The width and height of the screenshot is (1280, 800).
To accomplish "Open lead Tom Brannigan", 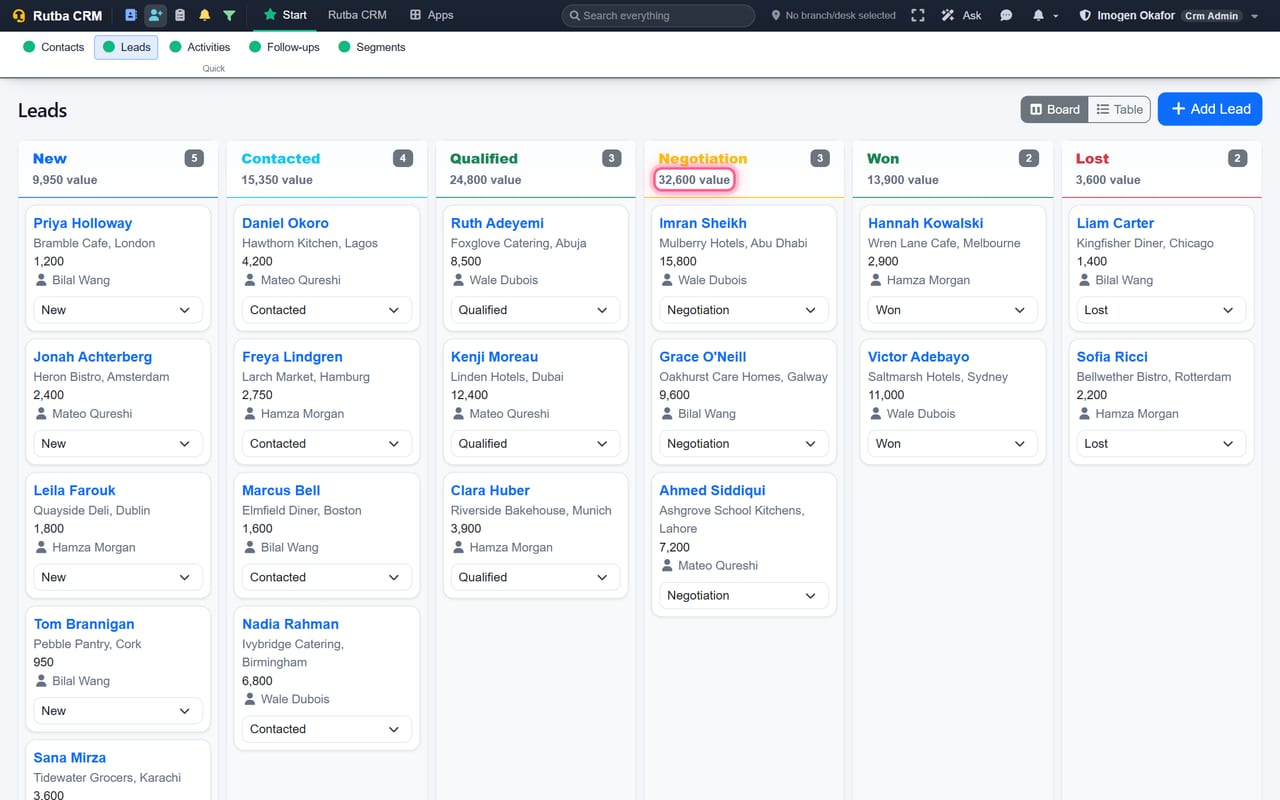I will (83, 624).
